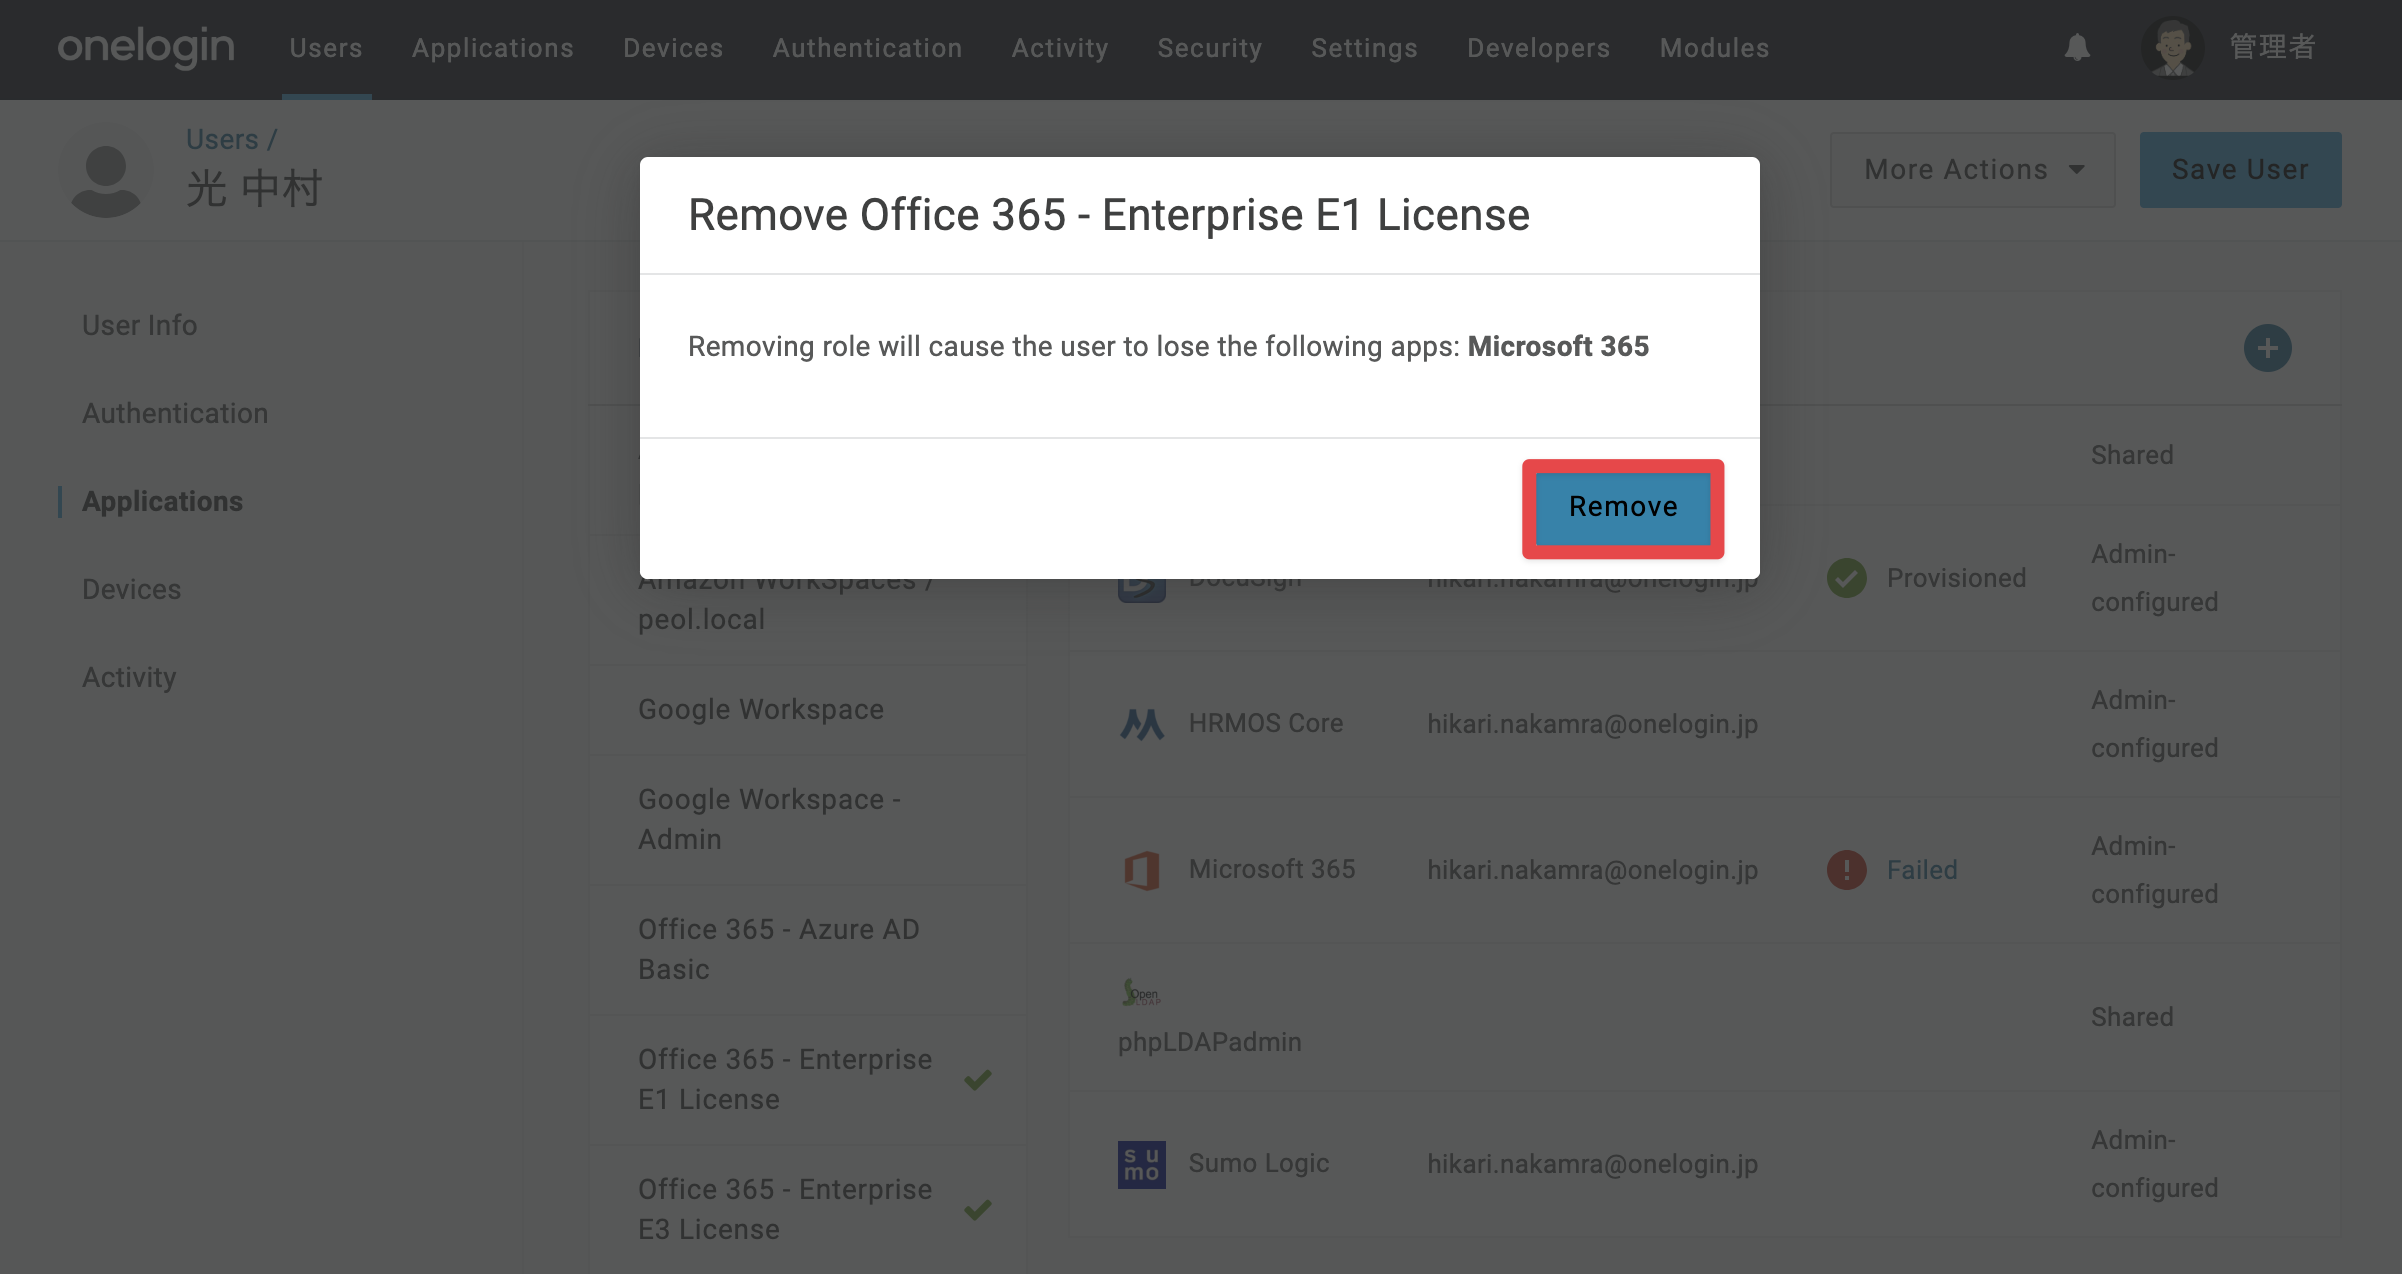Screen dimensions: 2402x1274
Task: Select the User Info sidebar tab
Action: coord(140,325)
